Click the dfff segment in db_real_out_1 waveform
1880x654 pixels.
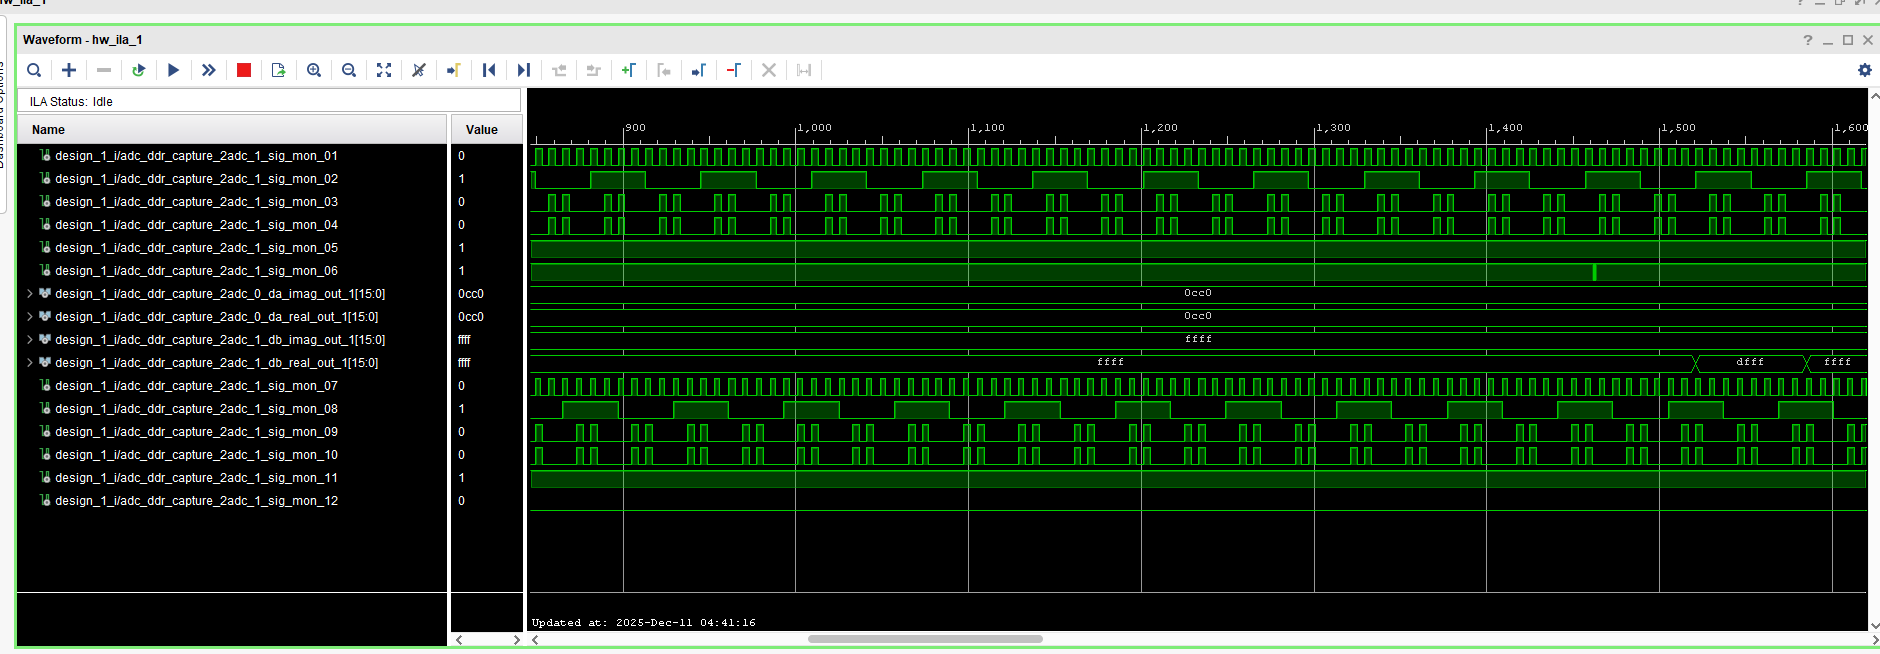click(x=1750, y=362)
